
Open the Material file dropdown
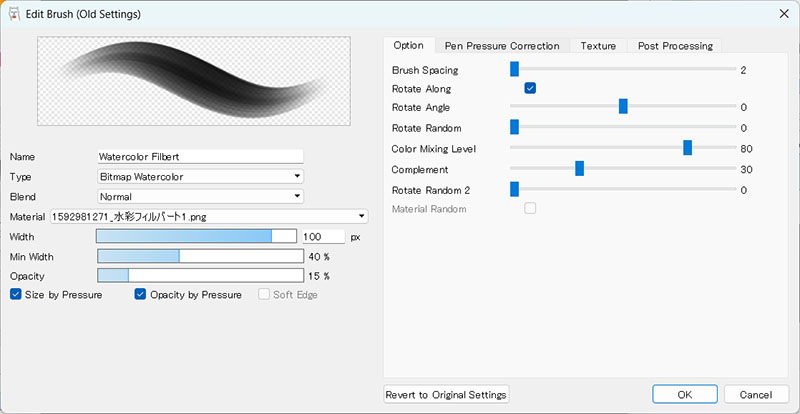[209, 216]
